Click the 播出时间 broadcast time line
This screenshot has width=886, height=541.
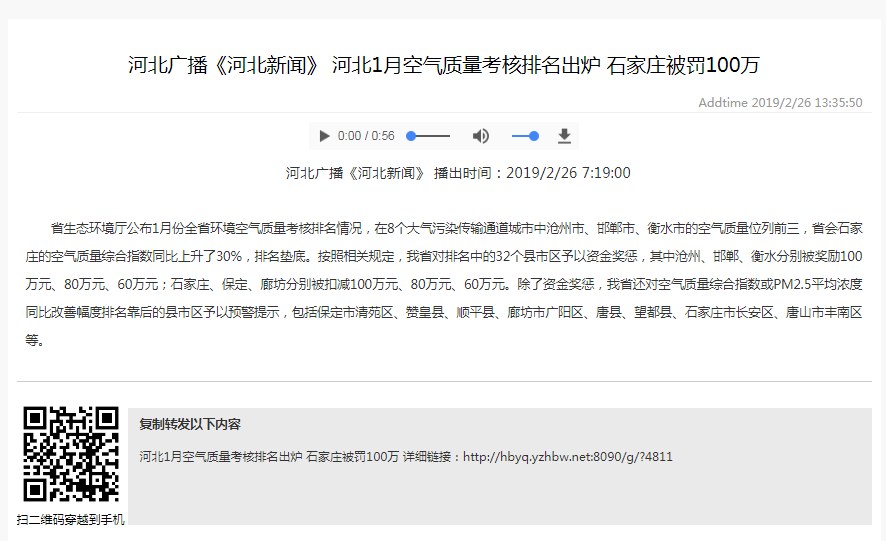click(x=532, y=173)
